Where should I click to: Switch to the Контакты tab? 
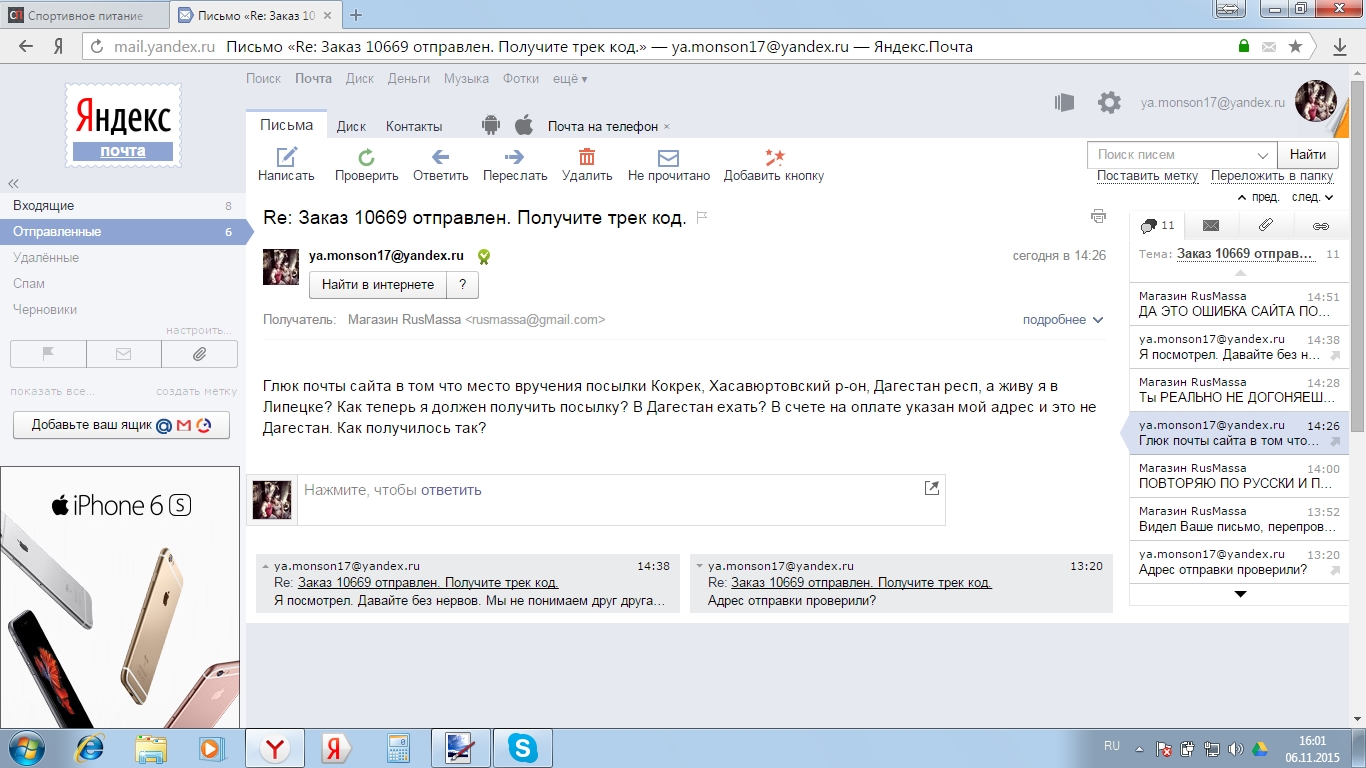(x=414, y=126)
